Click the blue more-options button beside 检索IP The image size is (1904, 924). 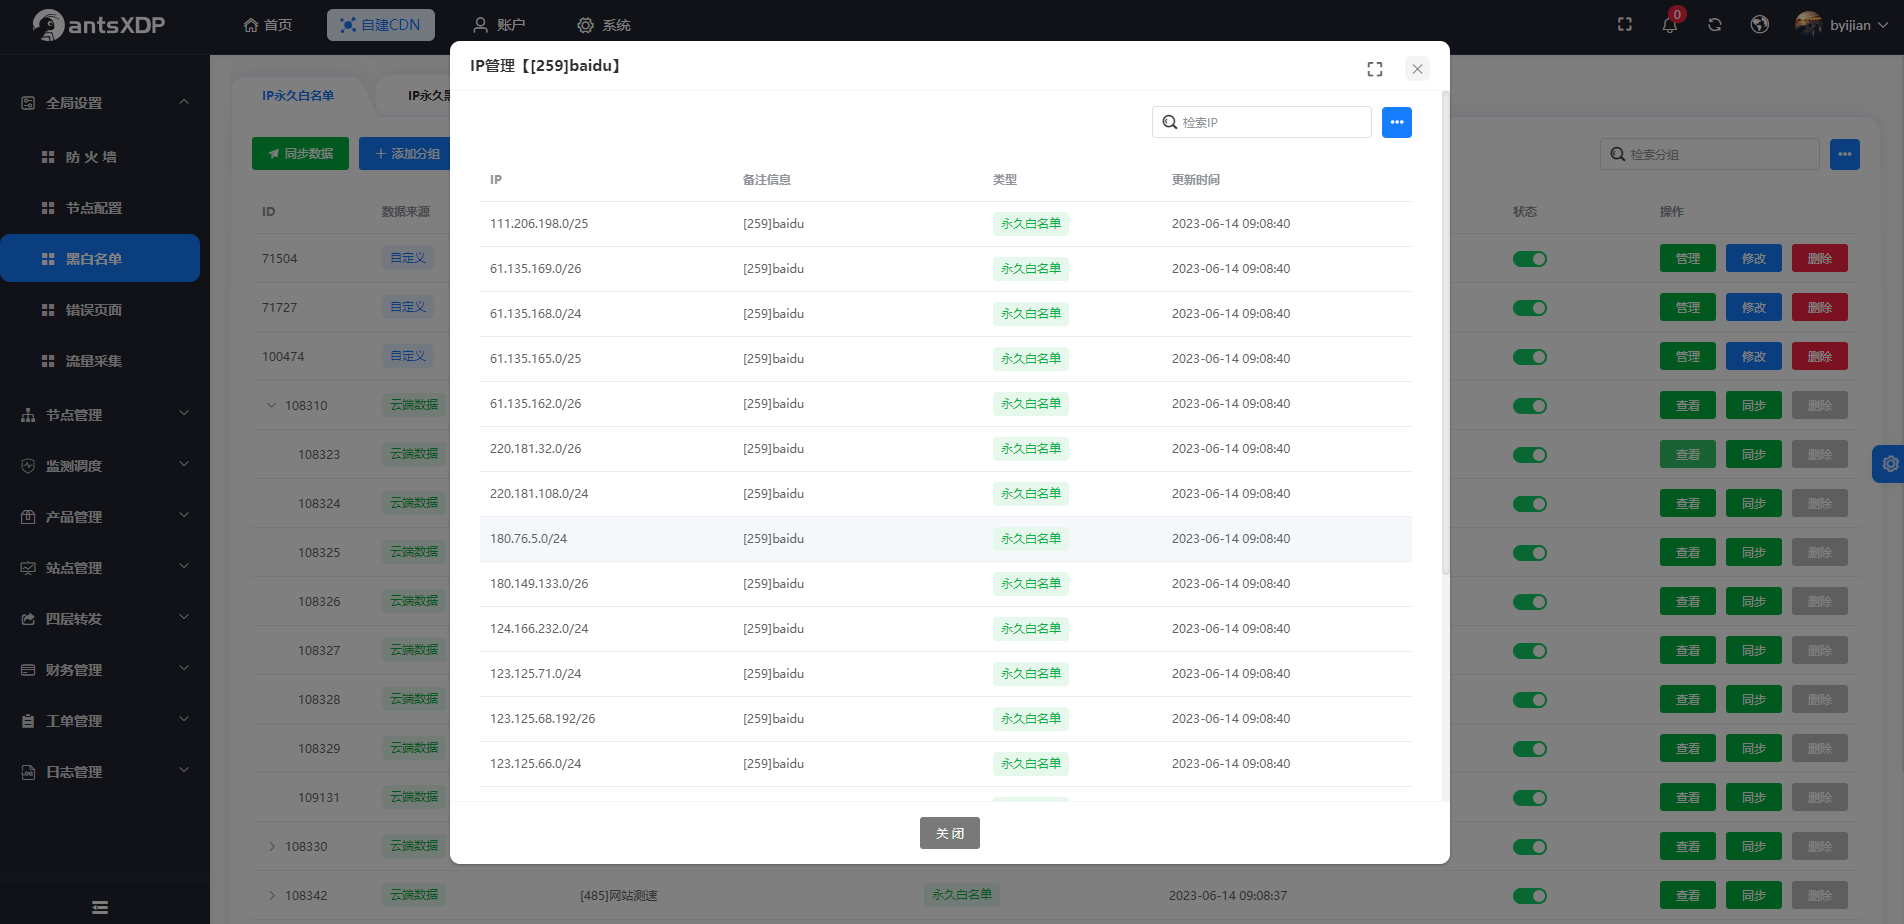[x=1397, y=122]
